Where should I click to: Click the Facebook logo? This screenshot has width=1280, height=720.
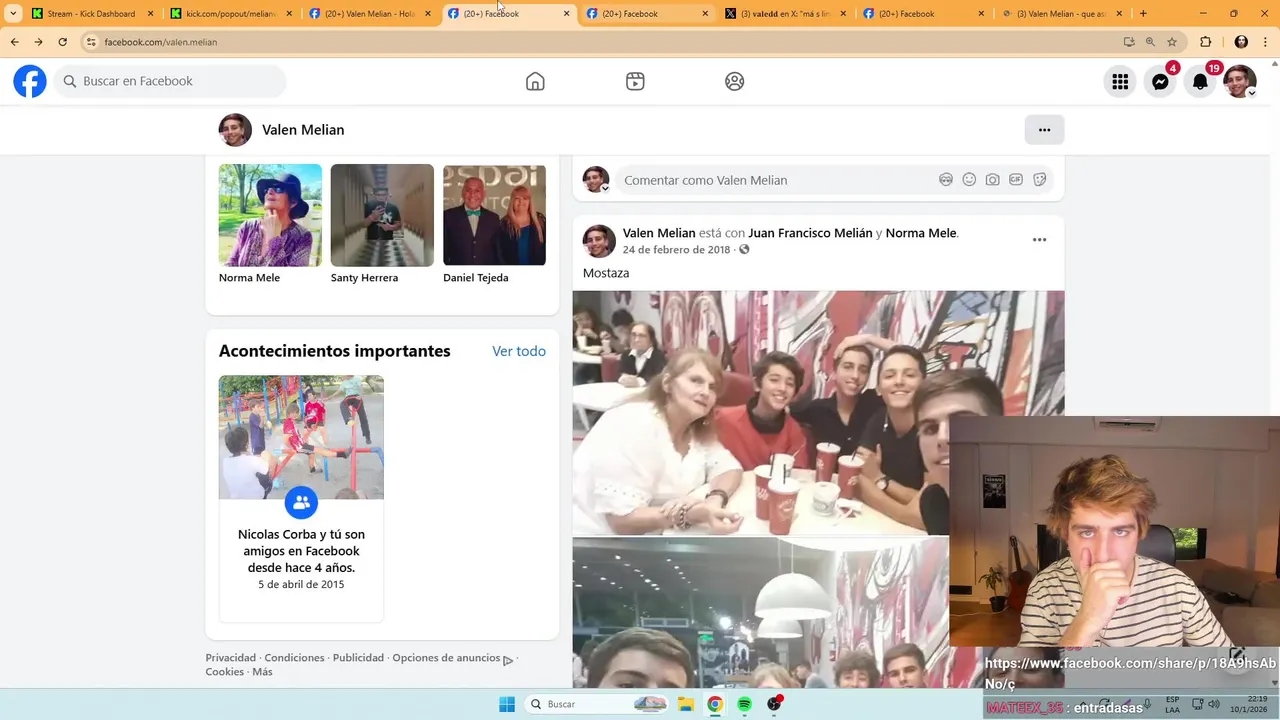point(30,81)
